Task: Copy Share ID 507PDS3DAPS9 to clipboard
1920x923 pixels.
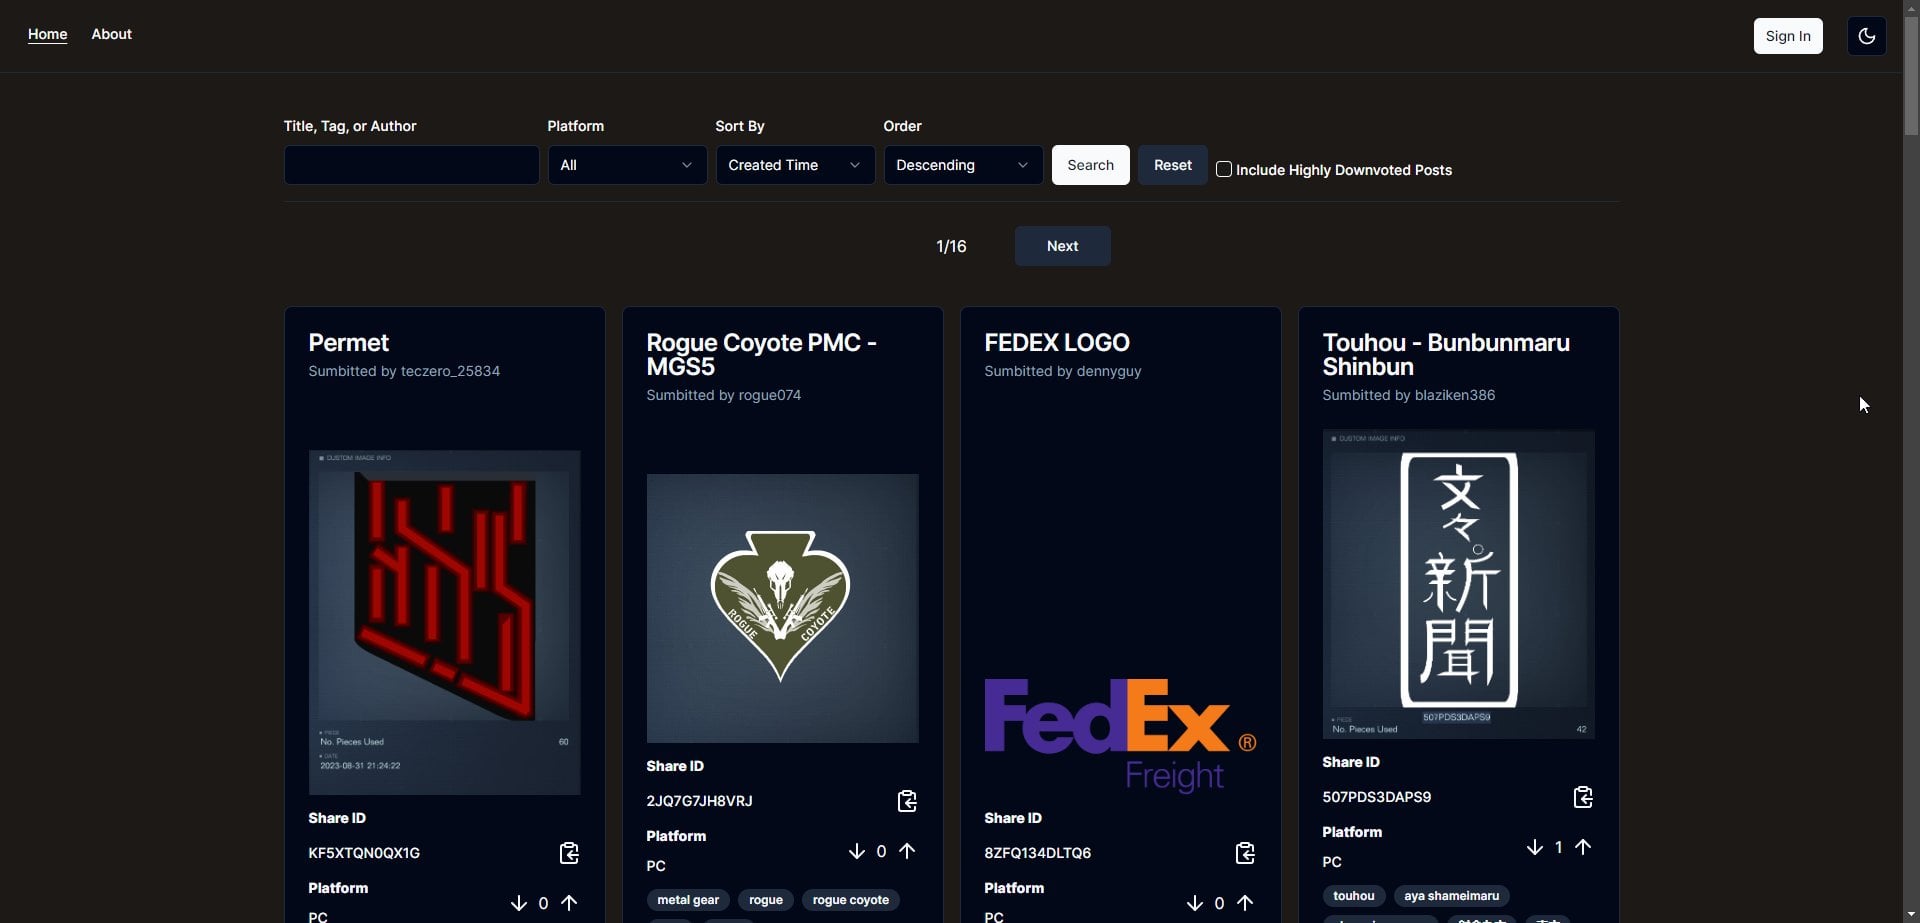Action: coord(1583,797)
